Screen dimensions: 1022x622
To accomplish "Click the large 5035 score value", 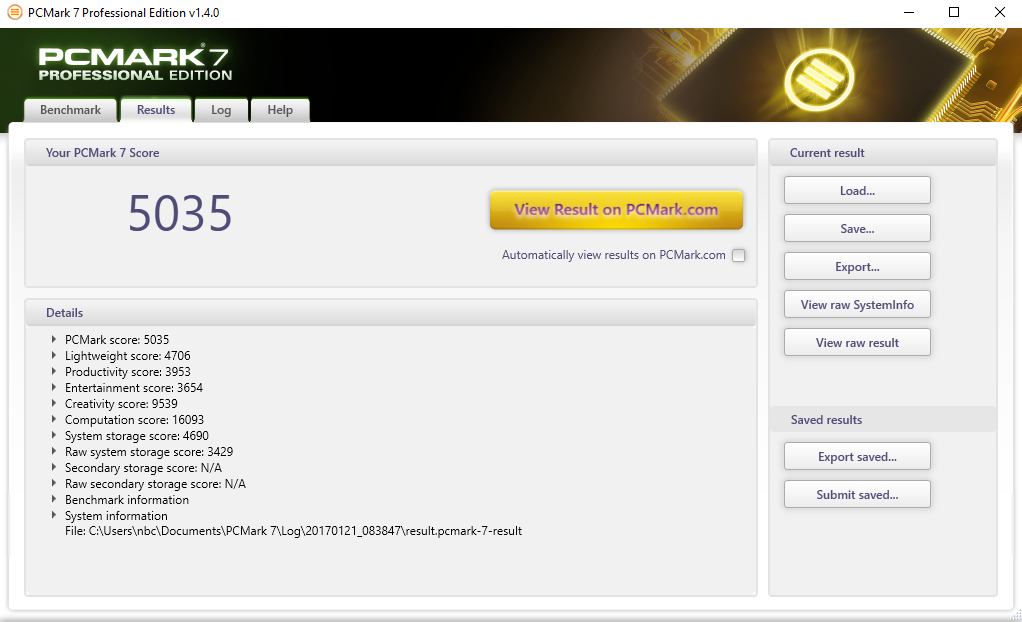I will tap(180, 213).
